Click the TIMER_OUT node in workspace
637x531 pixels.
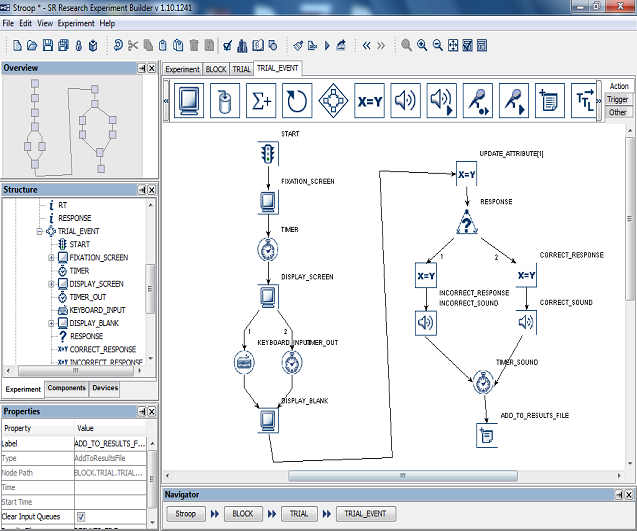point(291,362)
